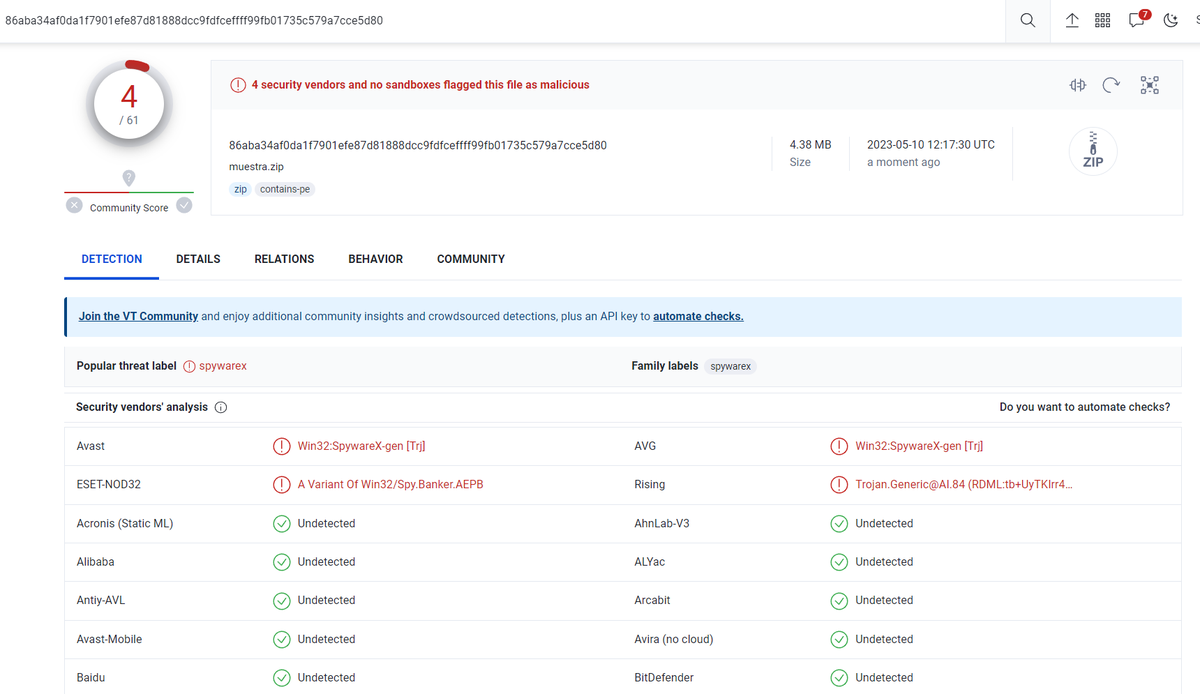Screen dimensions: 1200x694
Task: Follow the automate checks link
Action: point(698,316)
